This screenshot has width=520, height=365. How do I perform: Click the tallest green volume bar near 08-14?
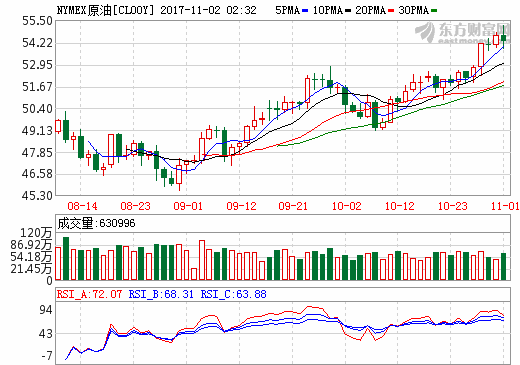click(x=66, y=258)
